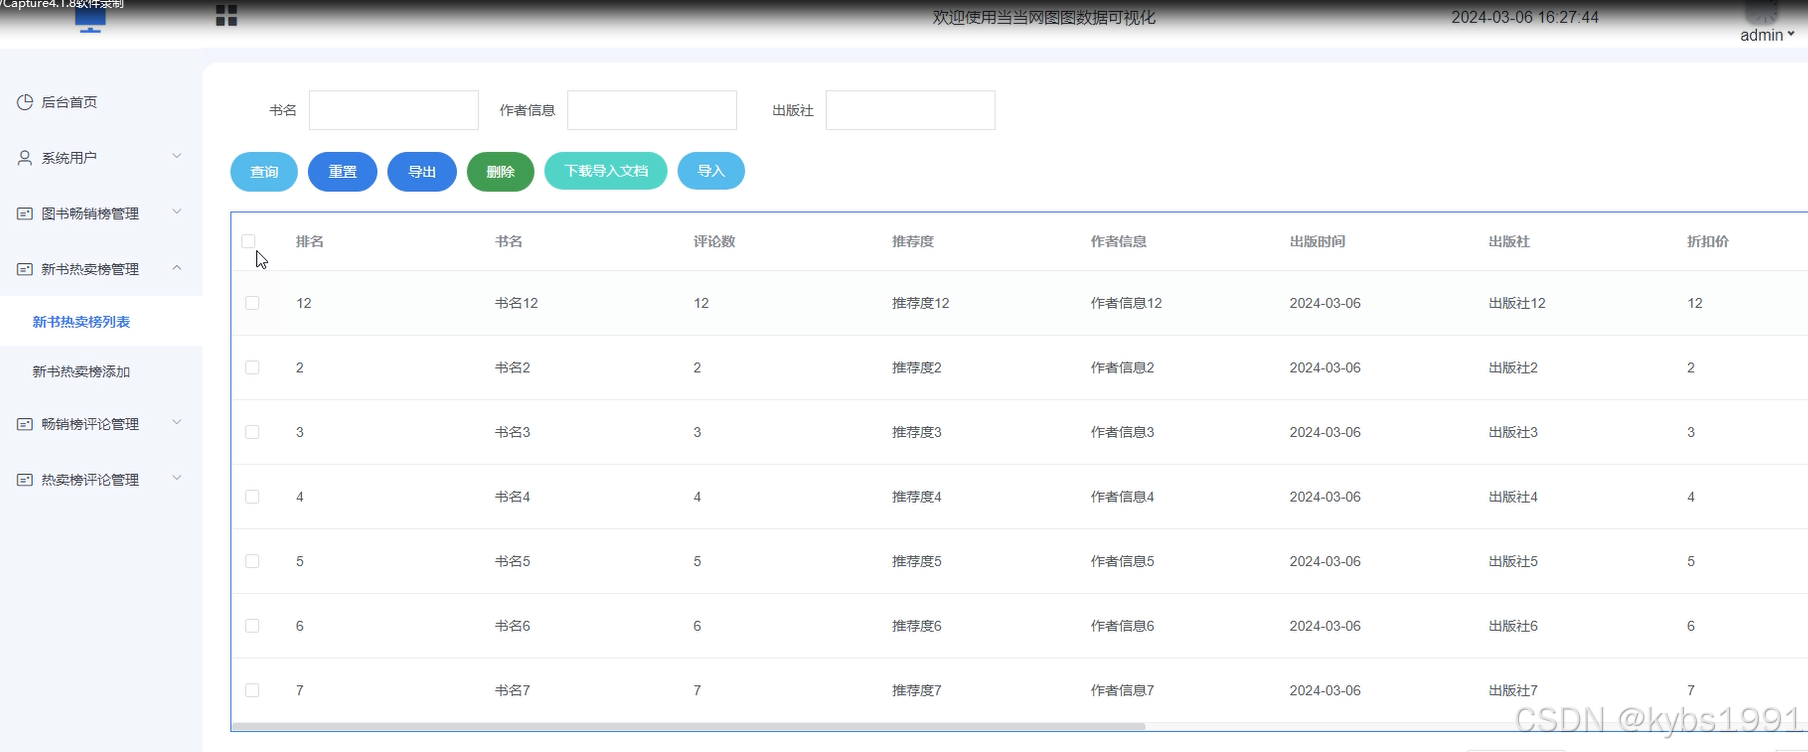Focus the 书名 search input field
The width and height of the screenshot is (1808, 752).
[x=394, y=110]
